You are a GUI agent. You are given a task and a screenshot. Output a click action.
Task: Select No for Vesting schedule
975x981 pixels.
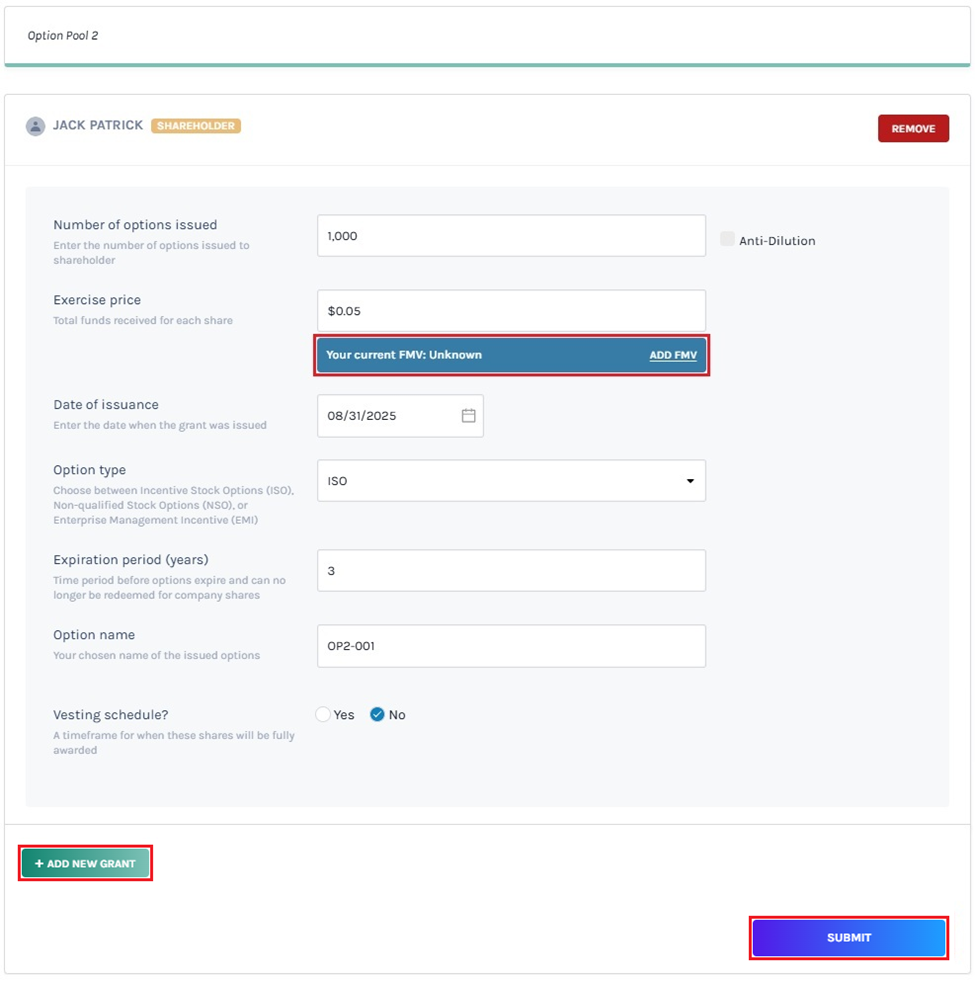(x=377, y=715)
